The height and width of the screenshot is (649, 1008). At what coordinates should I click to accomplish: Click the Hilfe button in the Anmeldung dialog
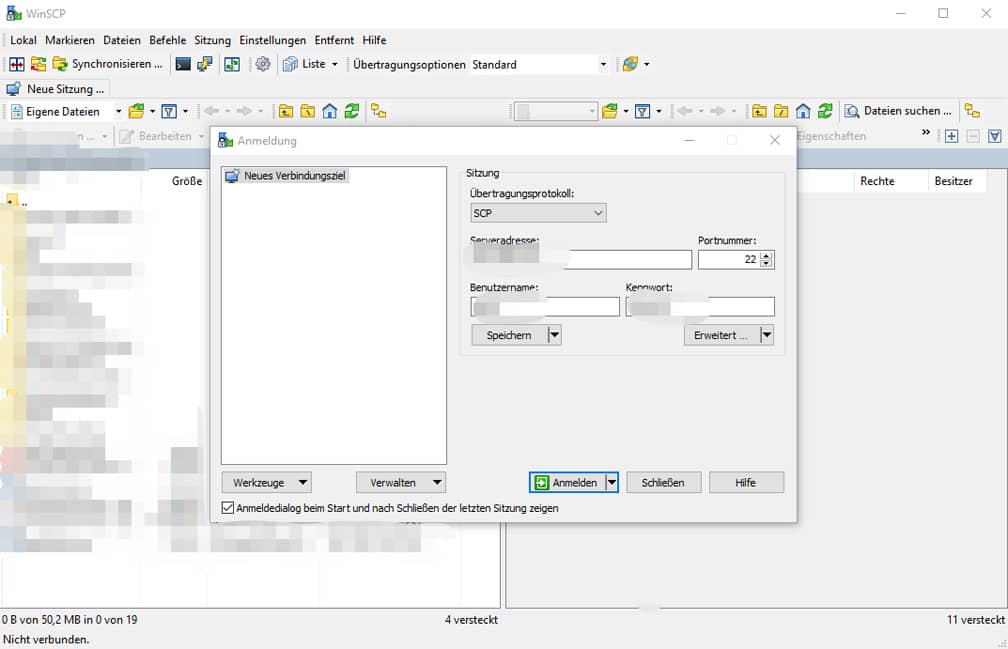[746, 483]
